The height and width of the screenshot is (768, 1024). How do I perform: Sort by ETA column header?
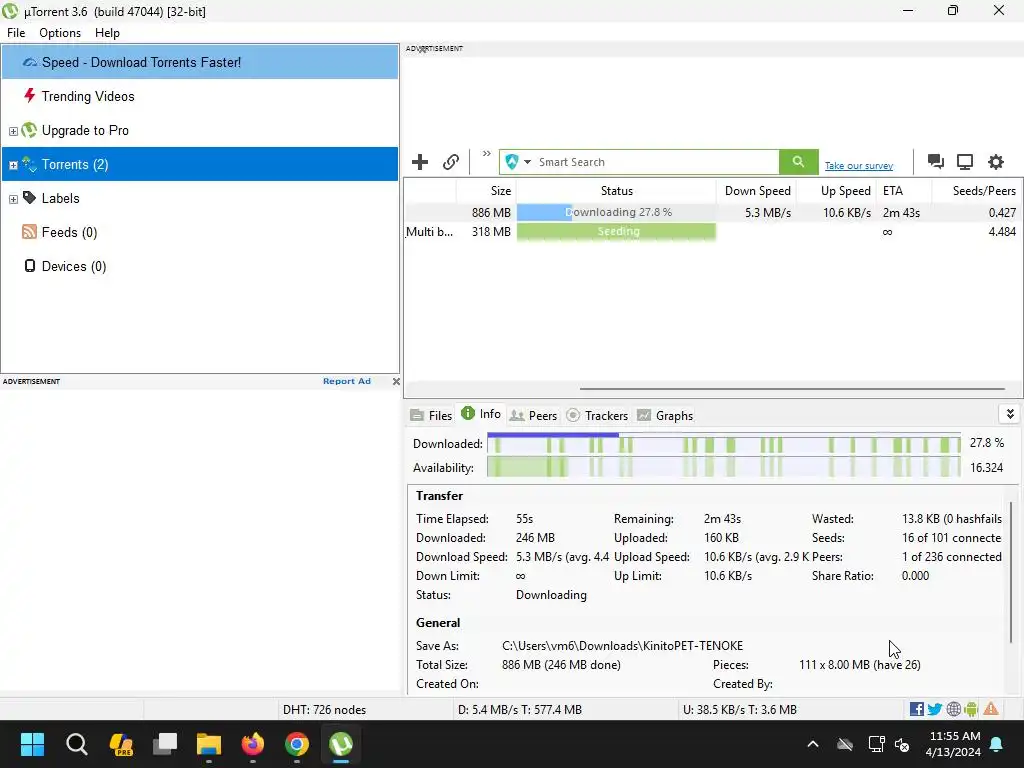[904, 191]
